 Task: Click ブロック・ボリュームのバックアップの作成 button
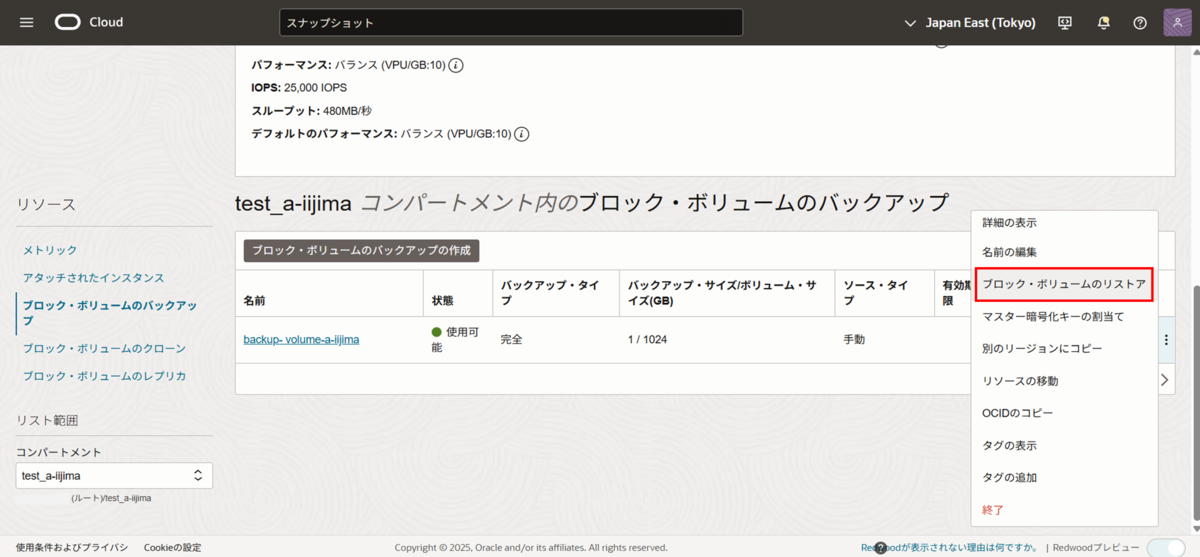pos(362,250)
